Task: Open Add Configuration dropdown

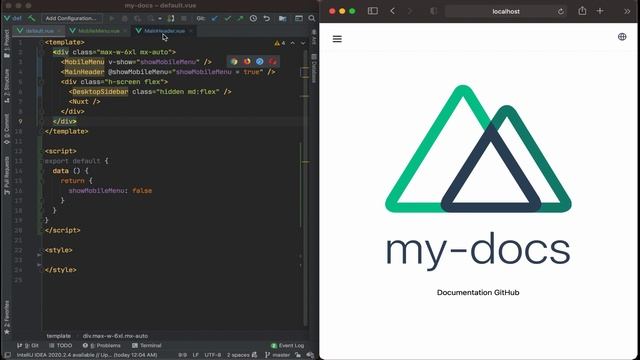Action: [x=71, y=18]
